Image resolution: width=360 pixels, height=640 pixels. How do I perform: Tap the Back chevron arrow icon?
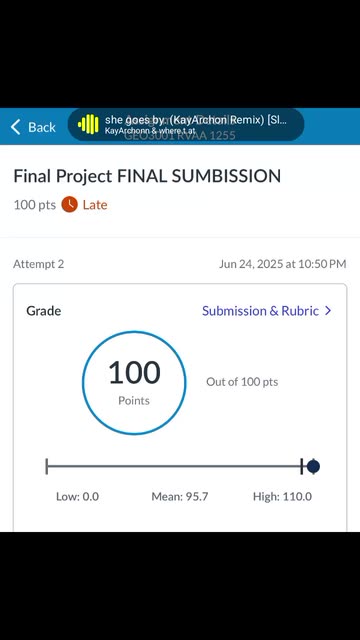pyautogui.click(x=16, y=127)
